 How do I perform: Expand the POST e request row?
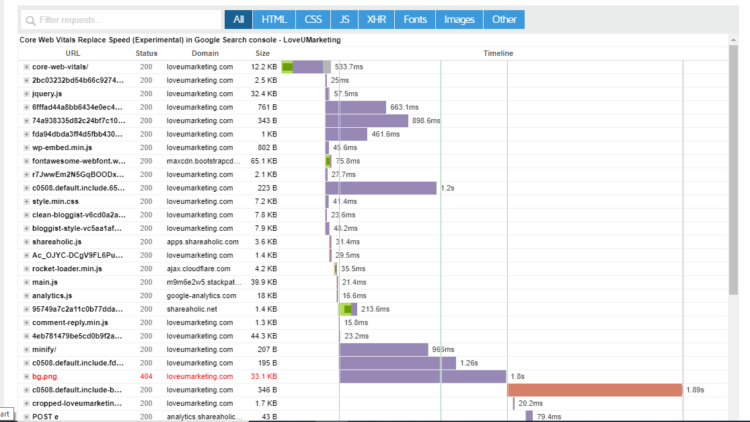point(26,417)
